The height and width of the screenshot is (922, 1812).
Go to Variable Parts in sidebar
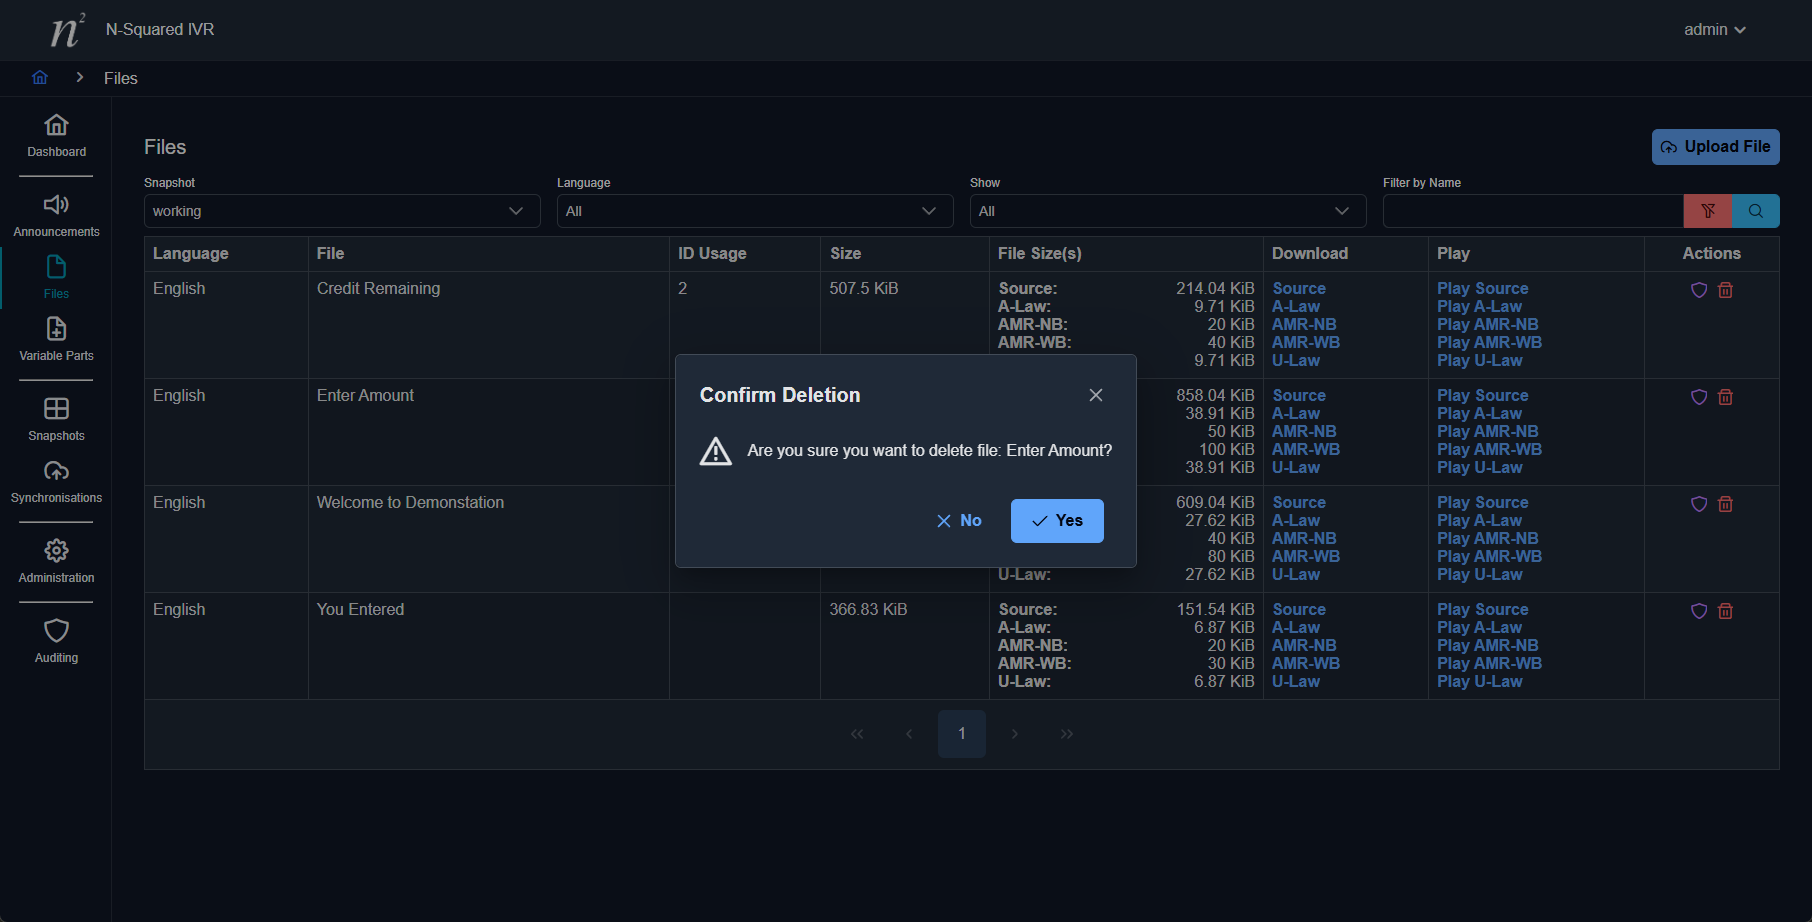[56, 339]
